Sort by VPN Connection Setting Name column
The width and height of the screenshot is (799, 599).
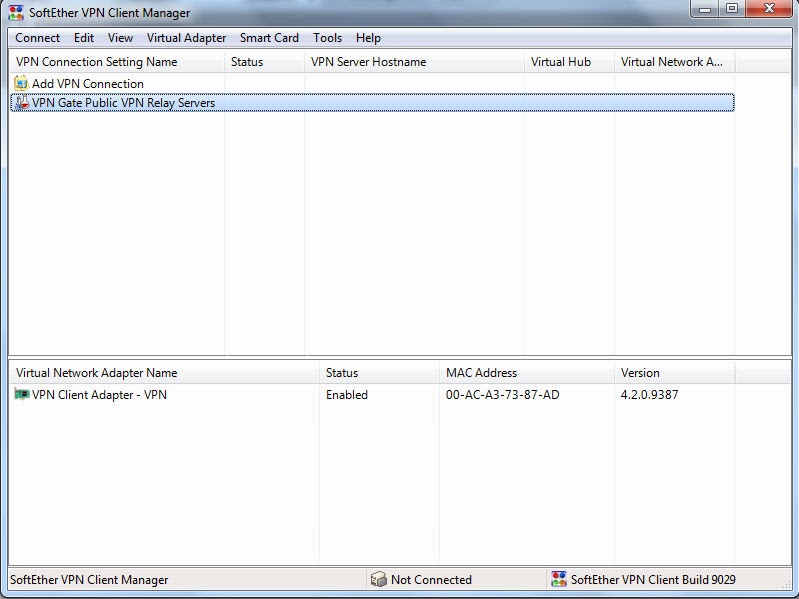point(117,62)
